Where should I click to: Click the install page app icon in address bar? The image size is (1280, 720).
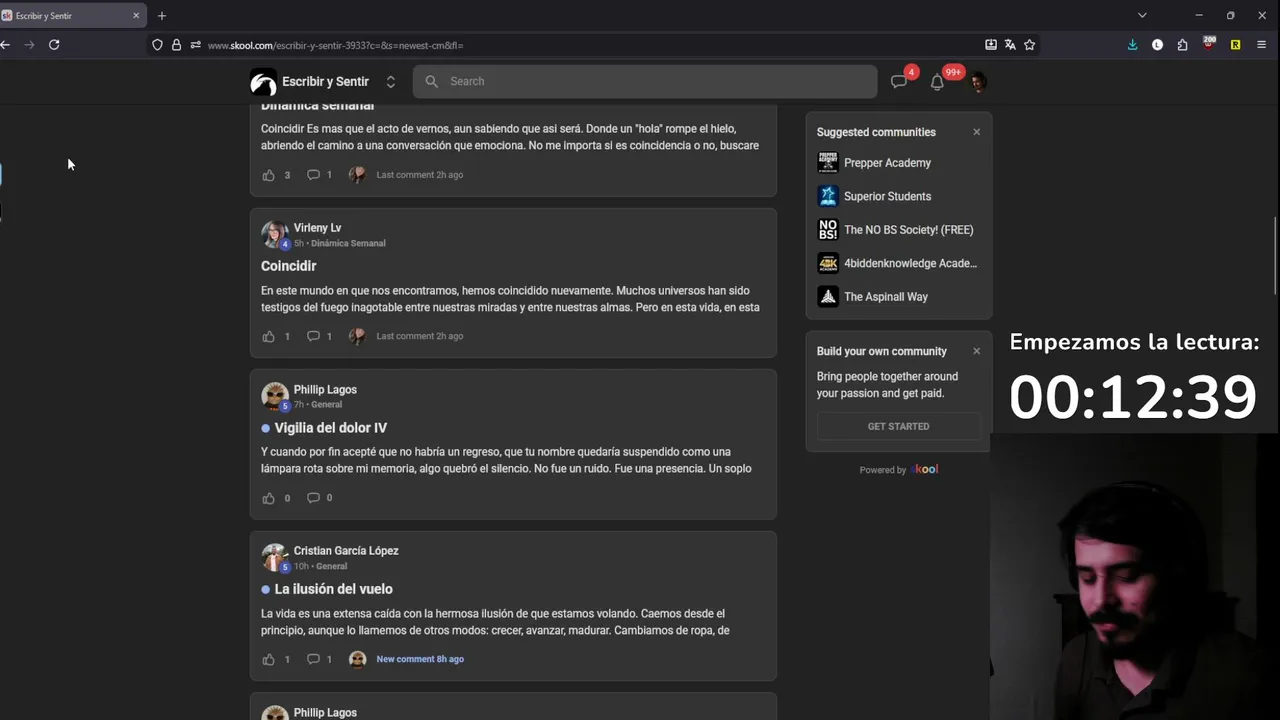[991, 45]
